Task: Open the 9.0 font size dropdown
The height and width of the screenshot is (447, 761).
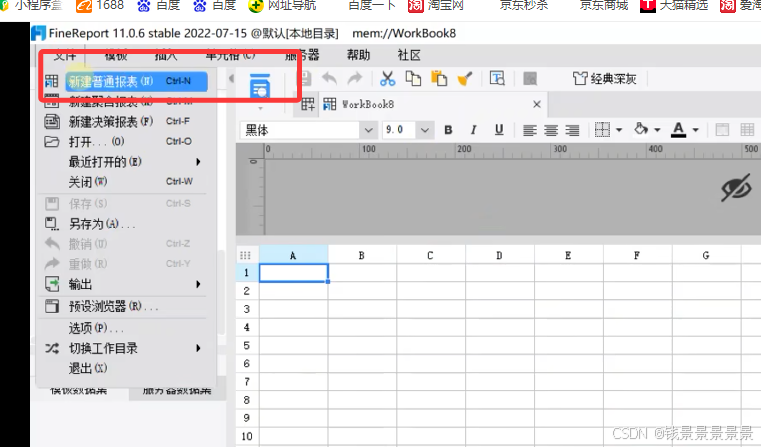Action: [x=425, y=130]
